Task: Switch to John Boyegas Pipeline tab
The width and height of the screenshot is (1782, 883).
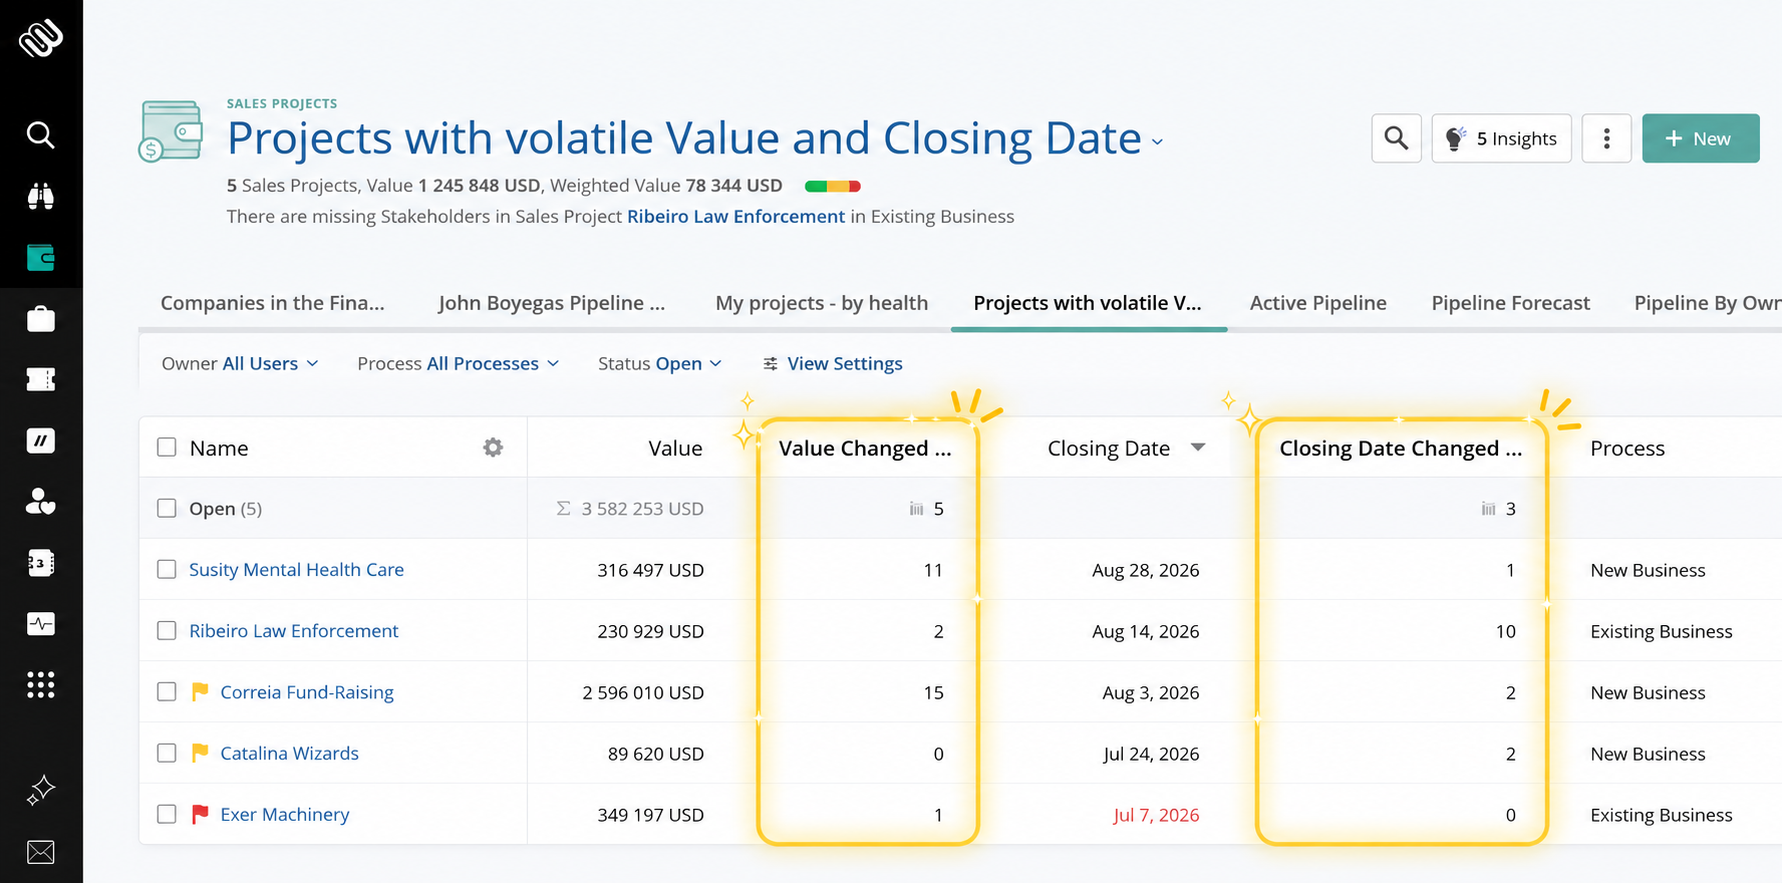Action: point(551,303)
